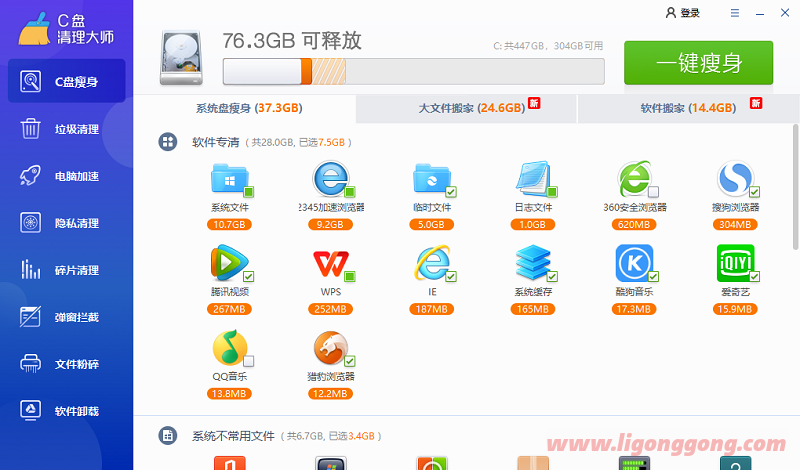The width and height of the screenshot is (800, 470).
Task: Open the 弹窗拦截 sidebar icon
Action: [x=30, y=316]
